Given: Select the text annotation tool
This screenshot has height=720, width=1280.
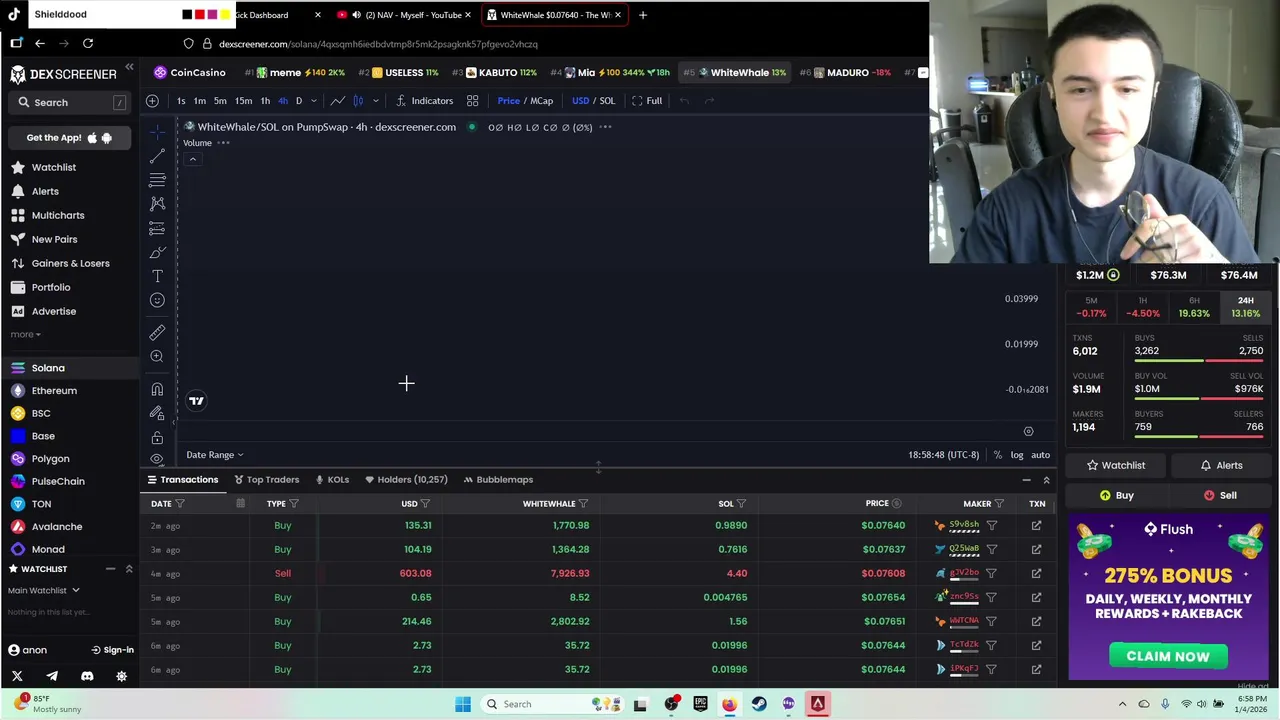Looking at the screenshot, I should 157,276.
